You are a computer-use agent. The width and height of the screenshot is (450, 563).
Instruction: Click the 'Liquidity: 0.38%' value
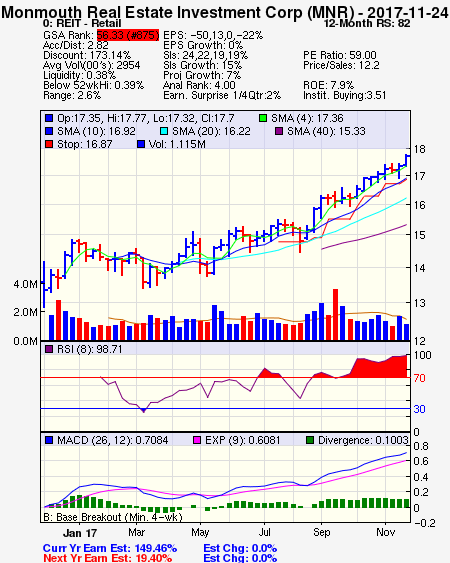[x=79, y=75]
